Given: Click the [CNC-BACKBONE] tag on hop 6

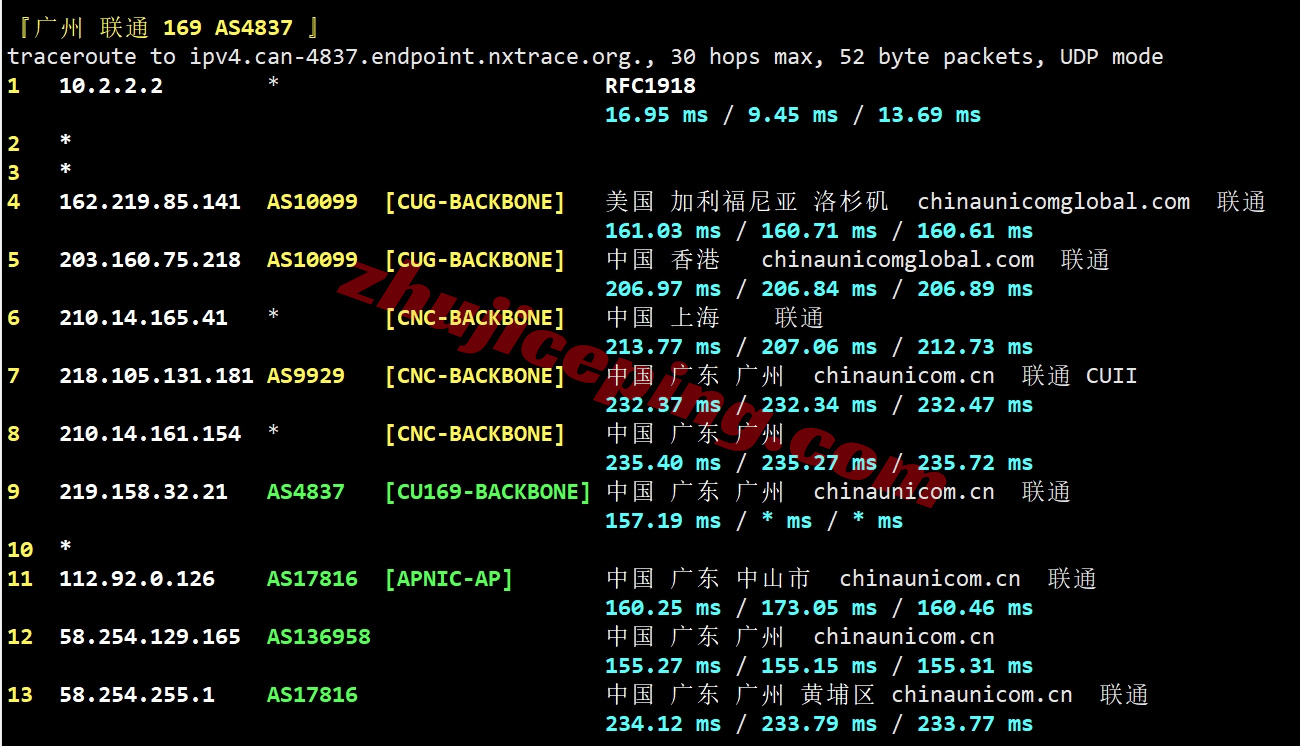Looking at the screenshot, I should point(475,317).
